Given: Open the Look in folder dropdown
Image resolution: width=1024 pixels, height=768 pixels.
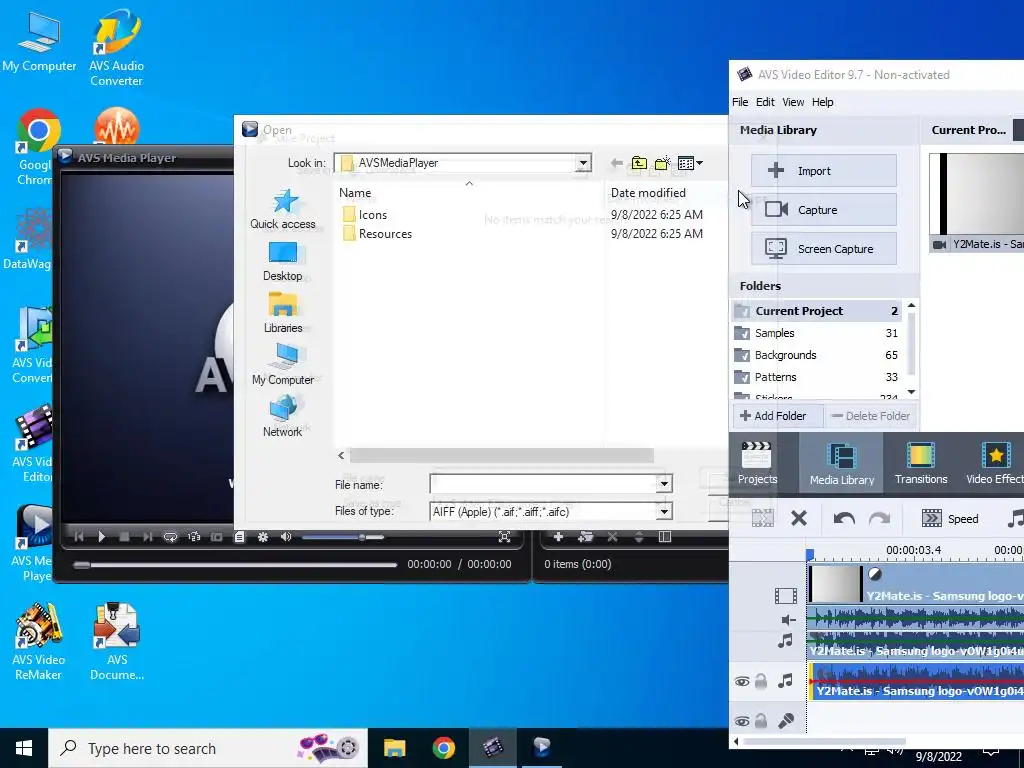Looking at the screenshot, I should [583, 163].
